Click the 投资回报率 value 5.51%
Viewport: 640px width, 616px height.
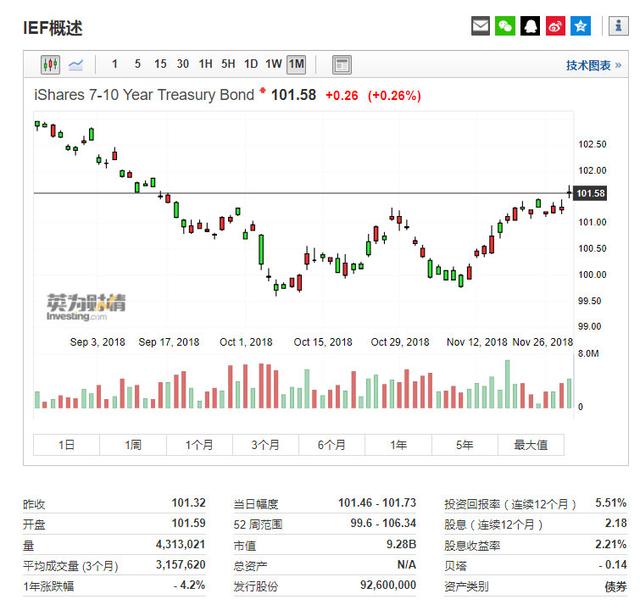click(611, 503)
